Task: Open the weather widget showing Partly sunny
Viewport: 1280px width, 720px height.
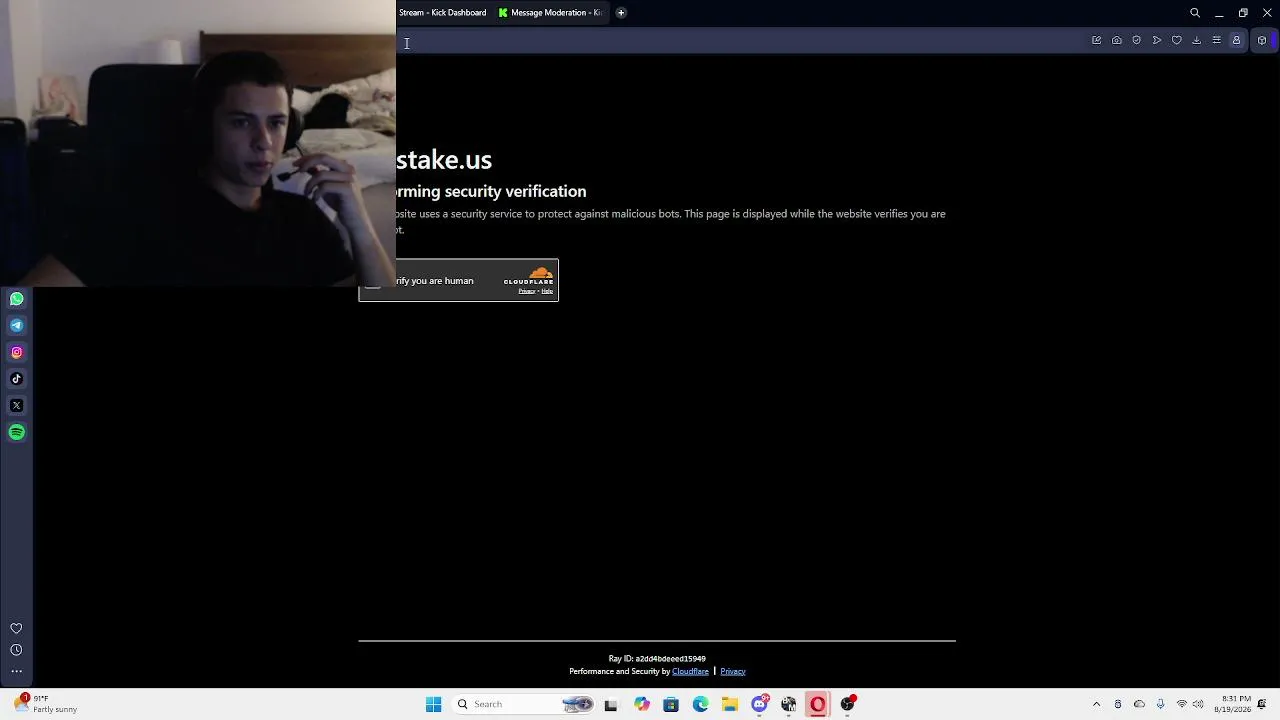Action: click(46, 704)
